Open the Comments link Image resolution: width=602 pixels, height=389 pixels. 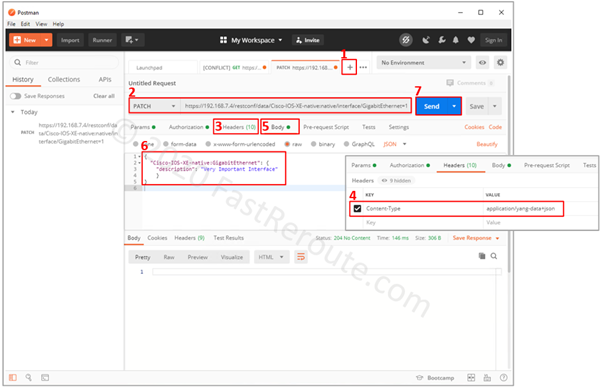[470, 83]
